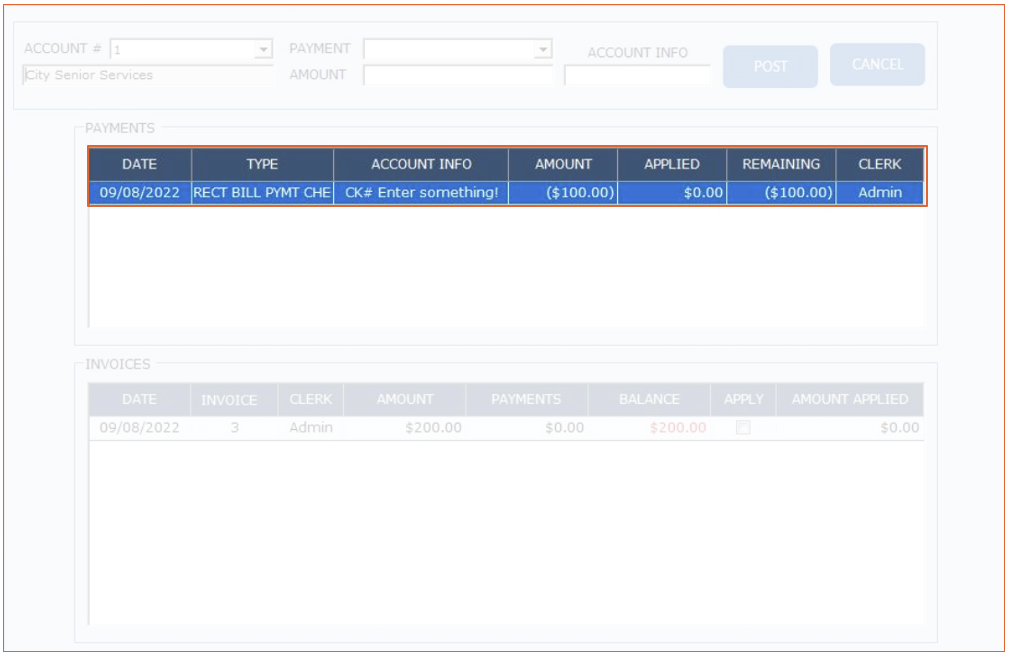The width and height of the screenshot is (1009, 655).
Task: Click the Amount input field
Action: pos(458,75)
